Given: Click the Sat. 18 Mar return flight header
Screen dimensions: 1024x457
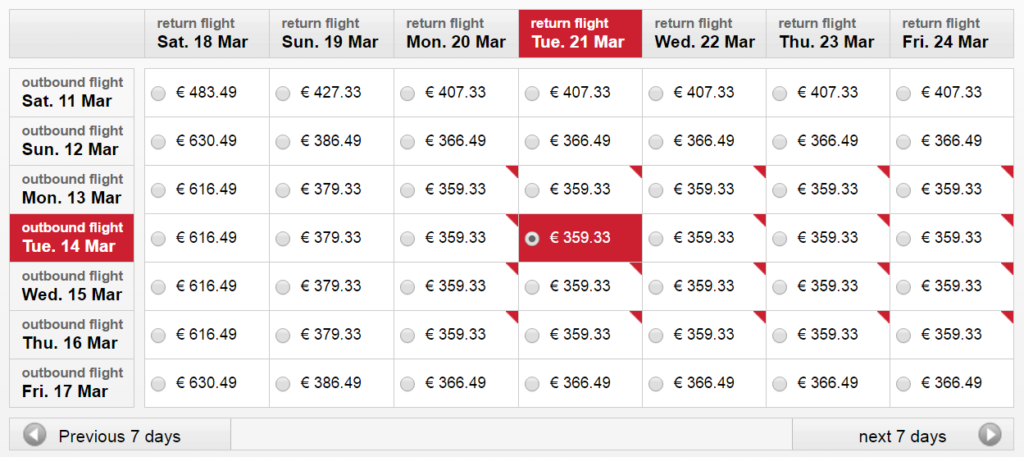Looking at the screenshot, I should click(x=206, y=33).
